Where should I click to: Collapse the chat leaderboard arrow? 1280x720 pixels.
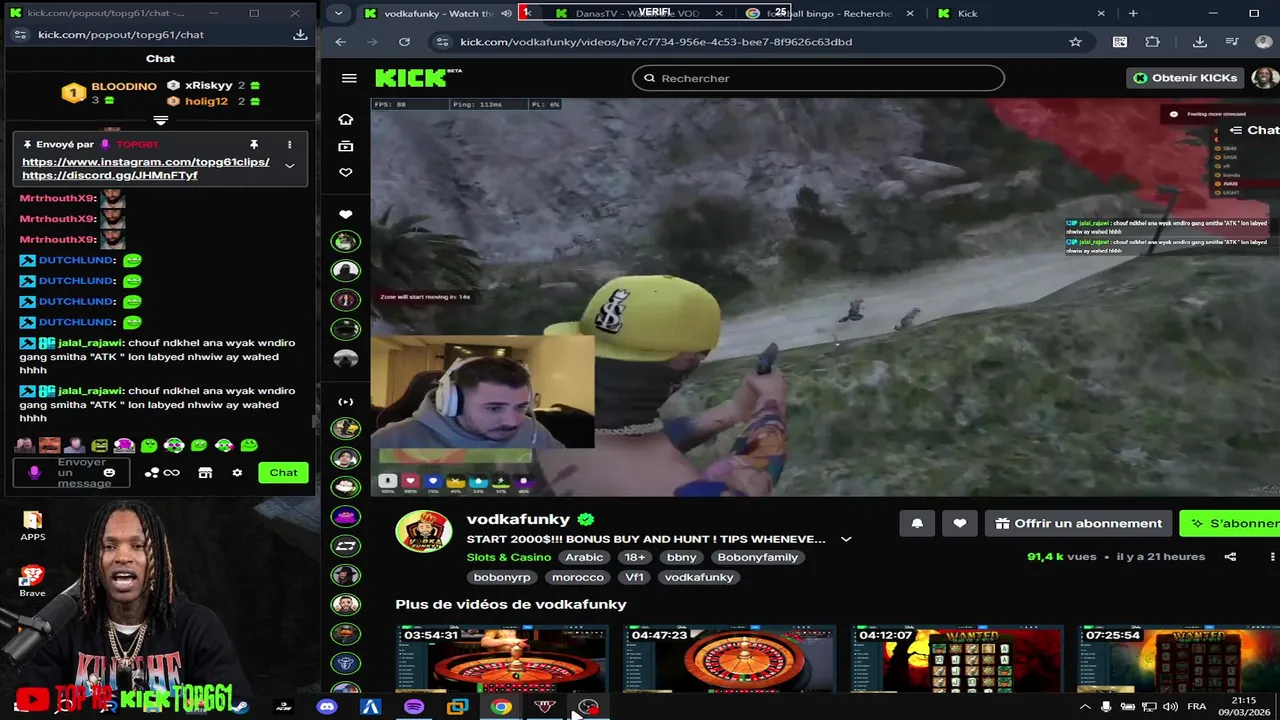click(160, 120)
